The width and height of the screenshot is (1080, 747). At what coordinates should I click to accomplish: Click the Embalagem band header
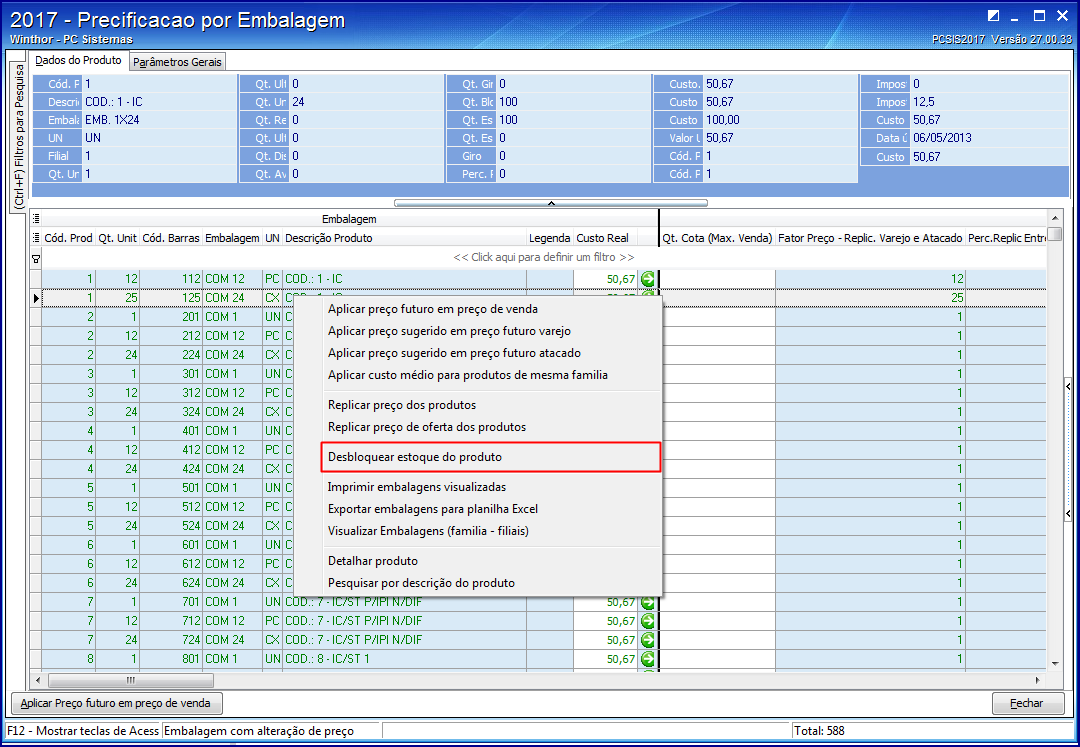[x=349, y=219]
